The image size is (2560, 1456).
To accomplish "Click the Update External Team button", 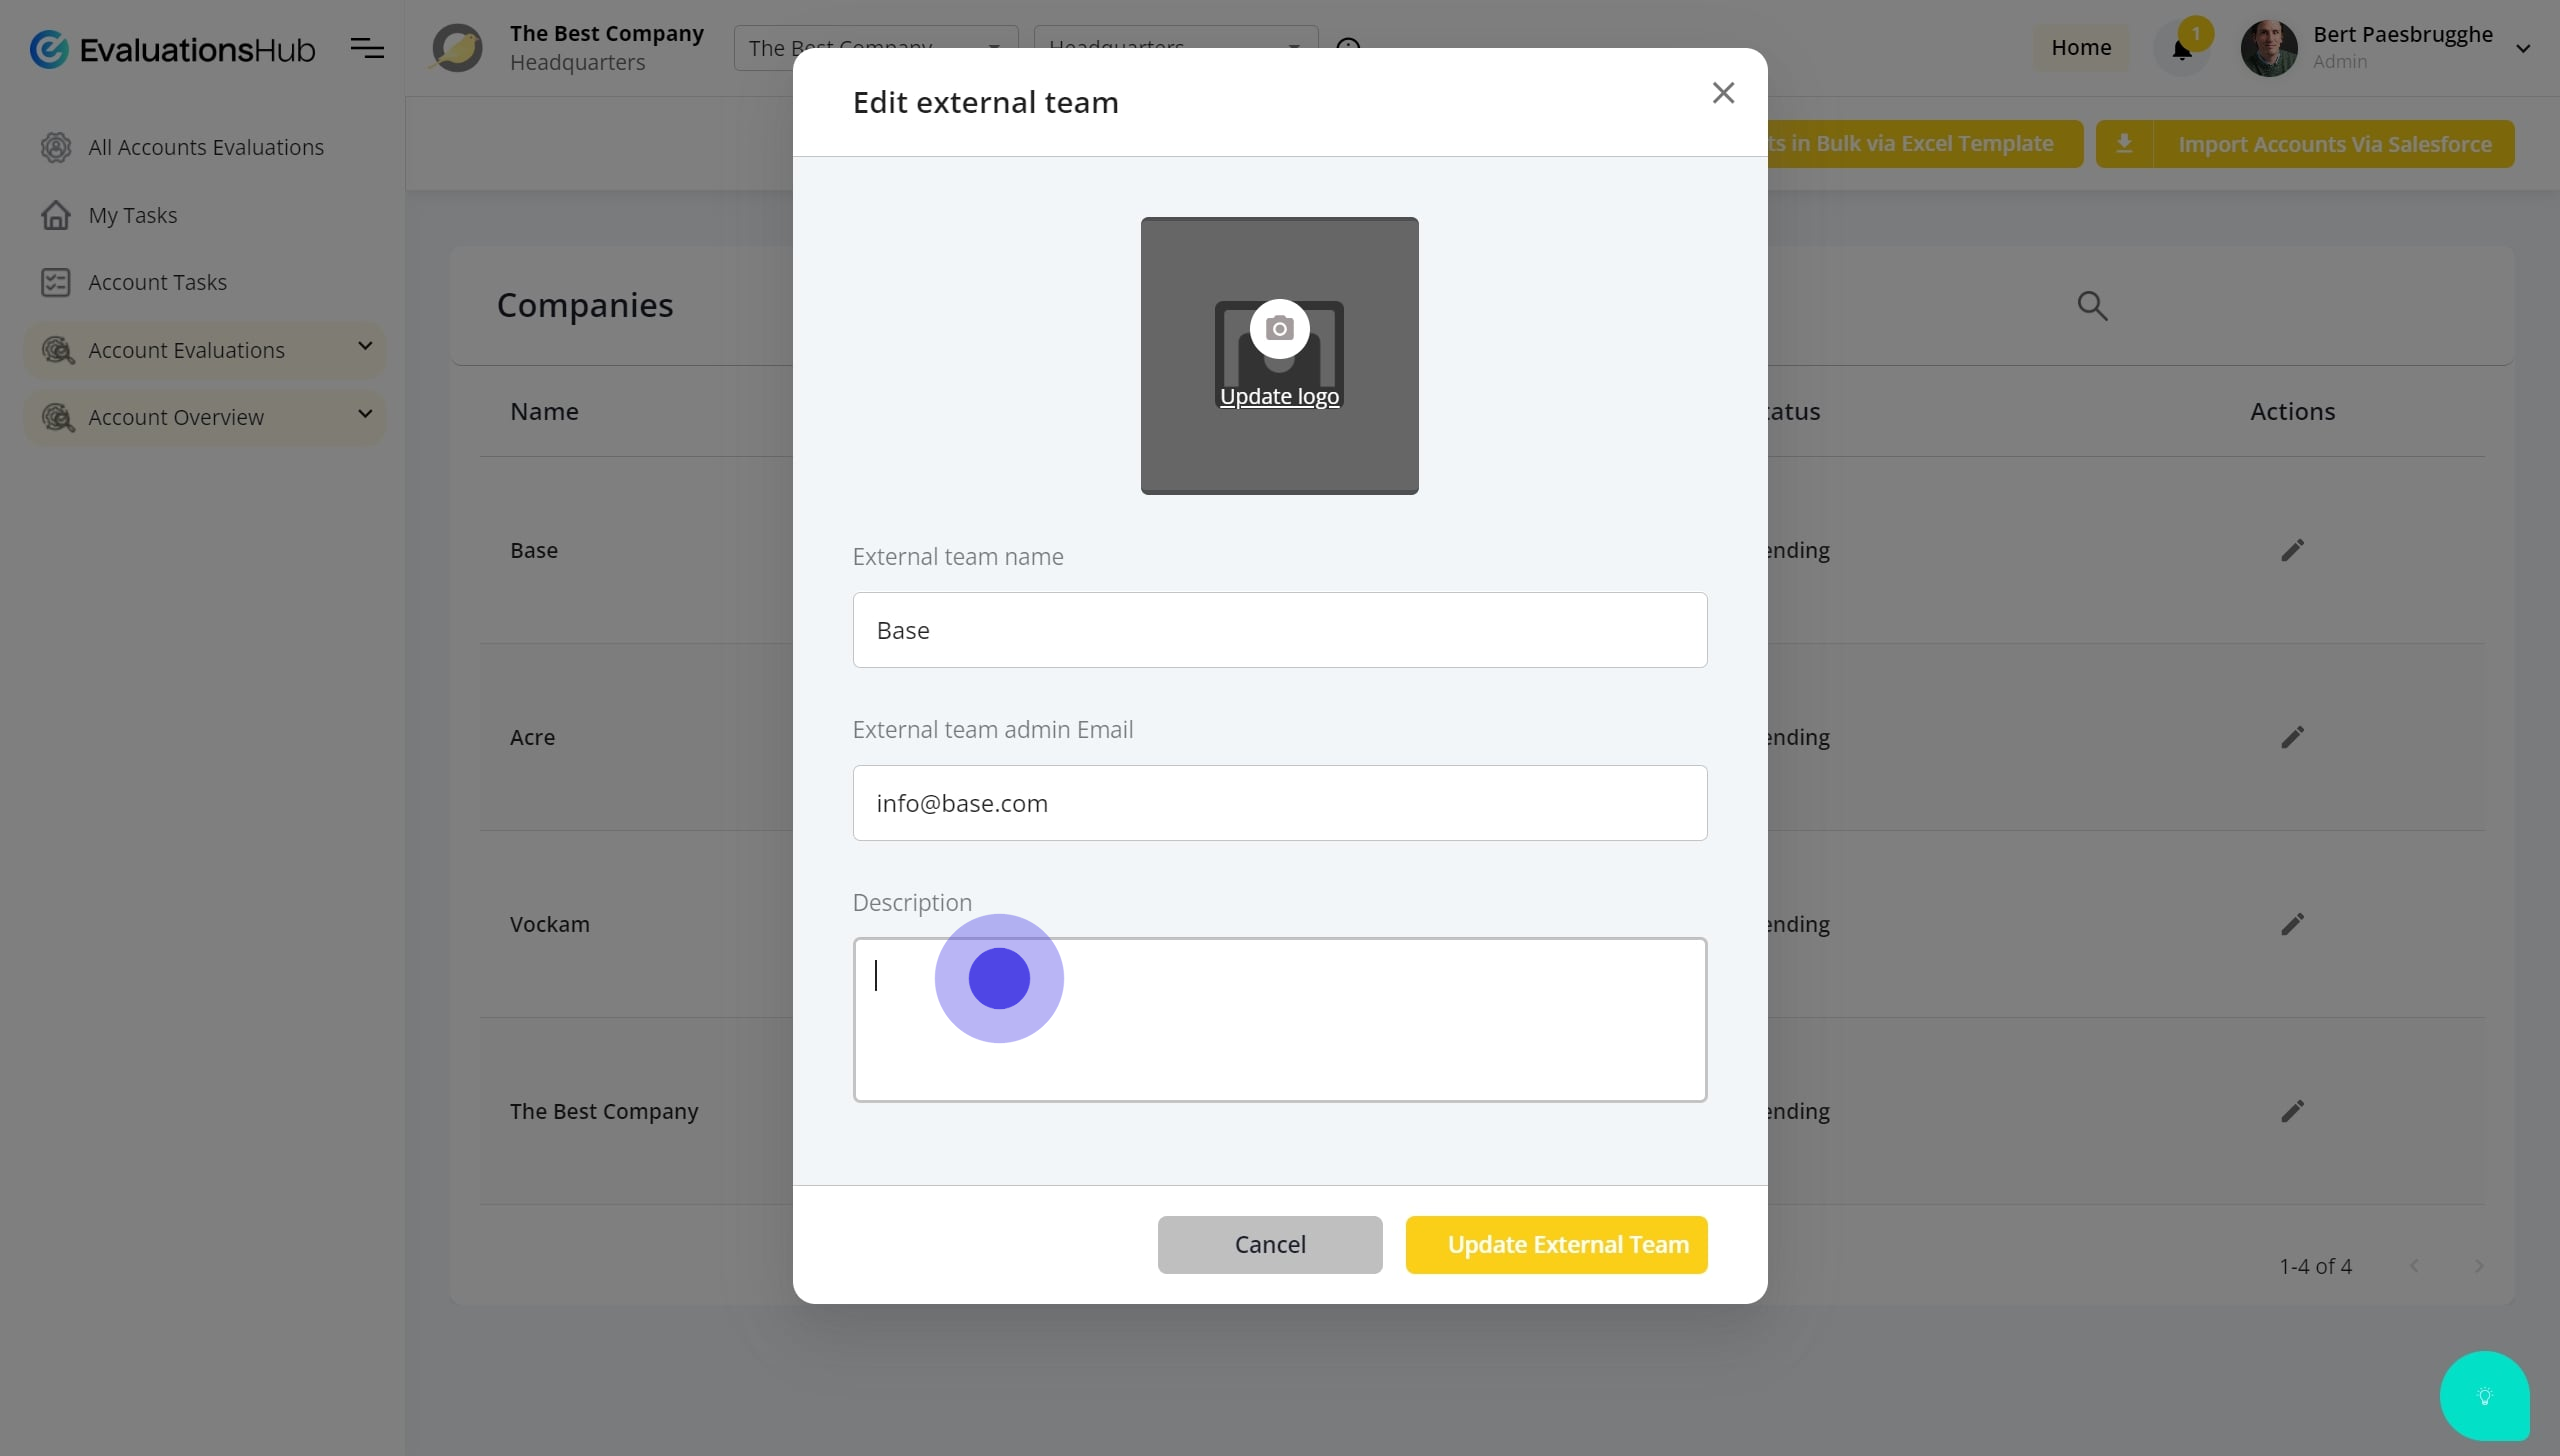I will pyautogui.click(x=1556, y=1244).
